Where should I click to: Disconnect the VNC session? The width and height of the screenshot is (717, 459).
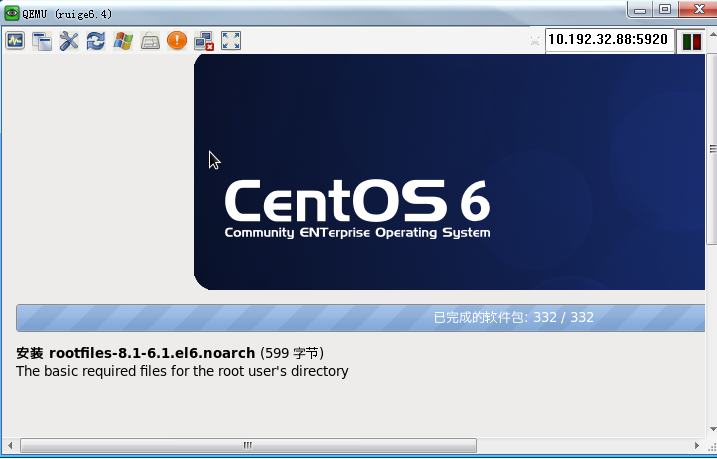pos(204,41)
